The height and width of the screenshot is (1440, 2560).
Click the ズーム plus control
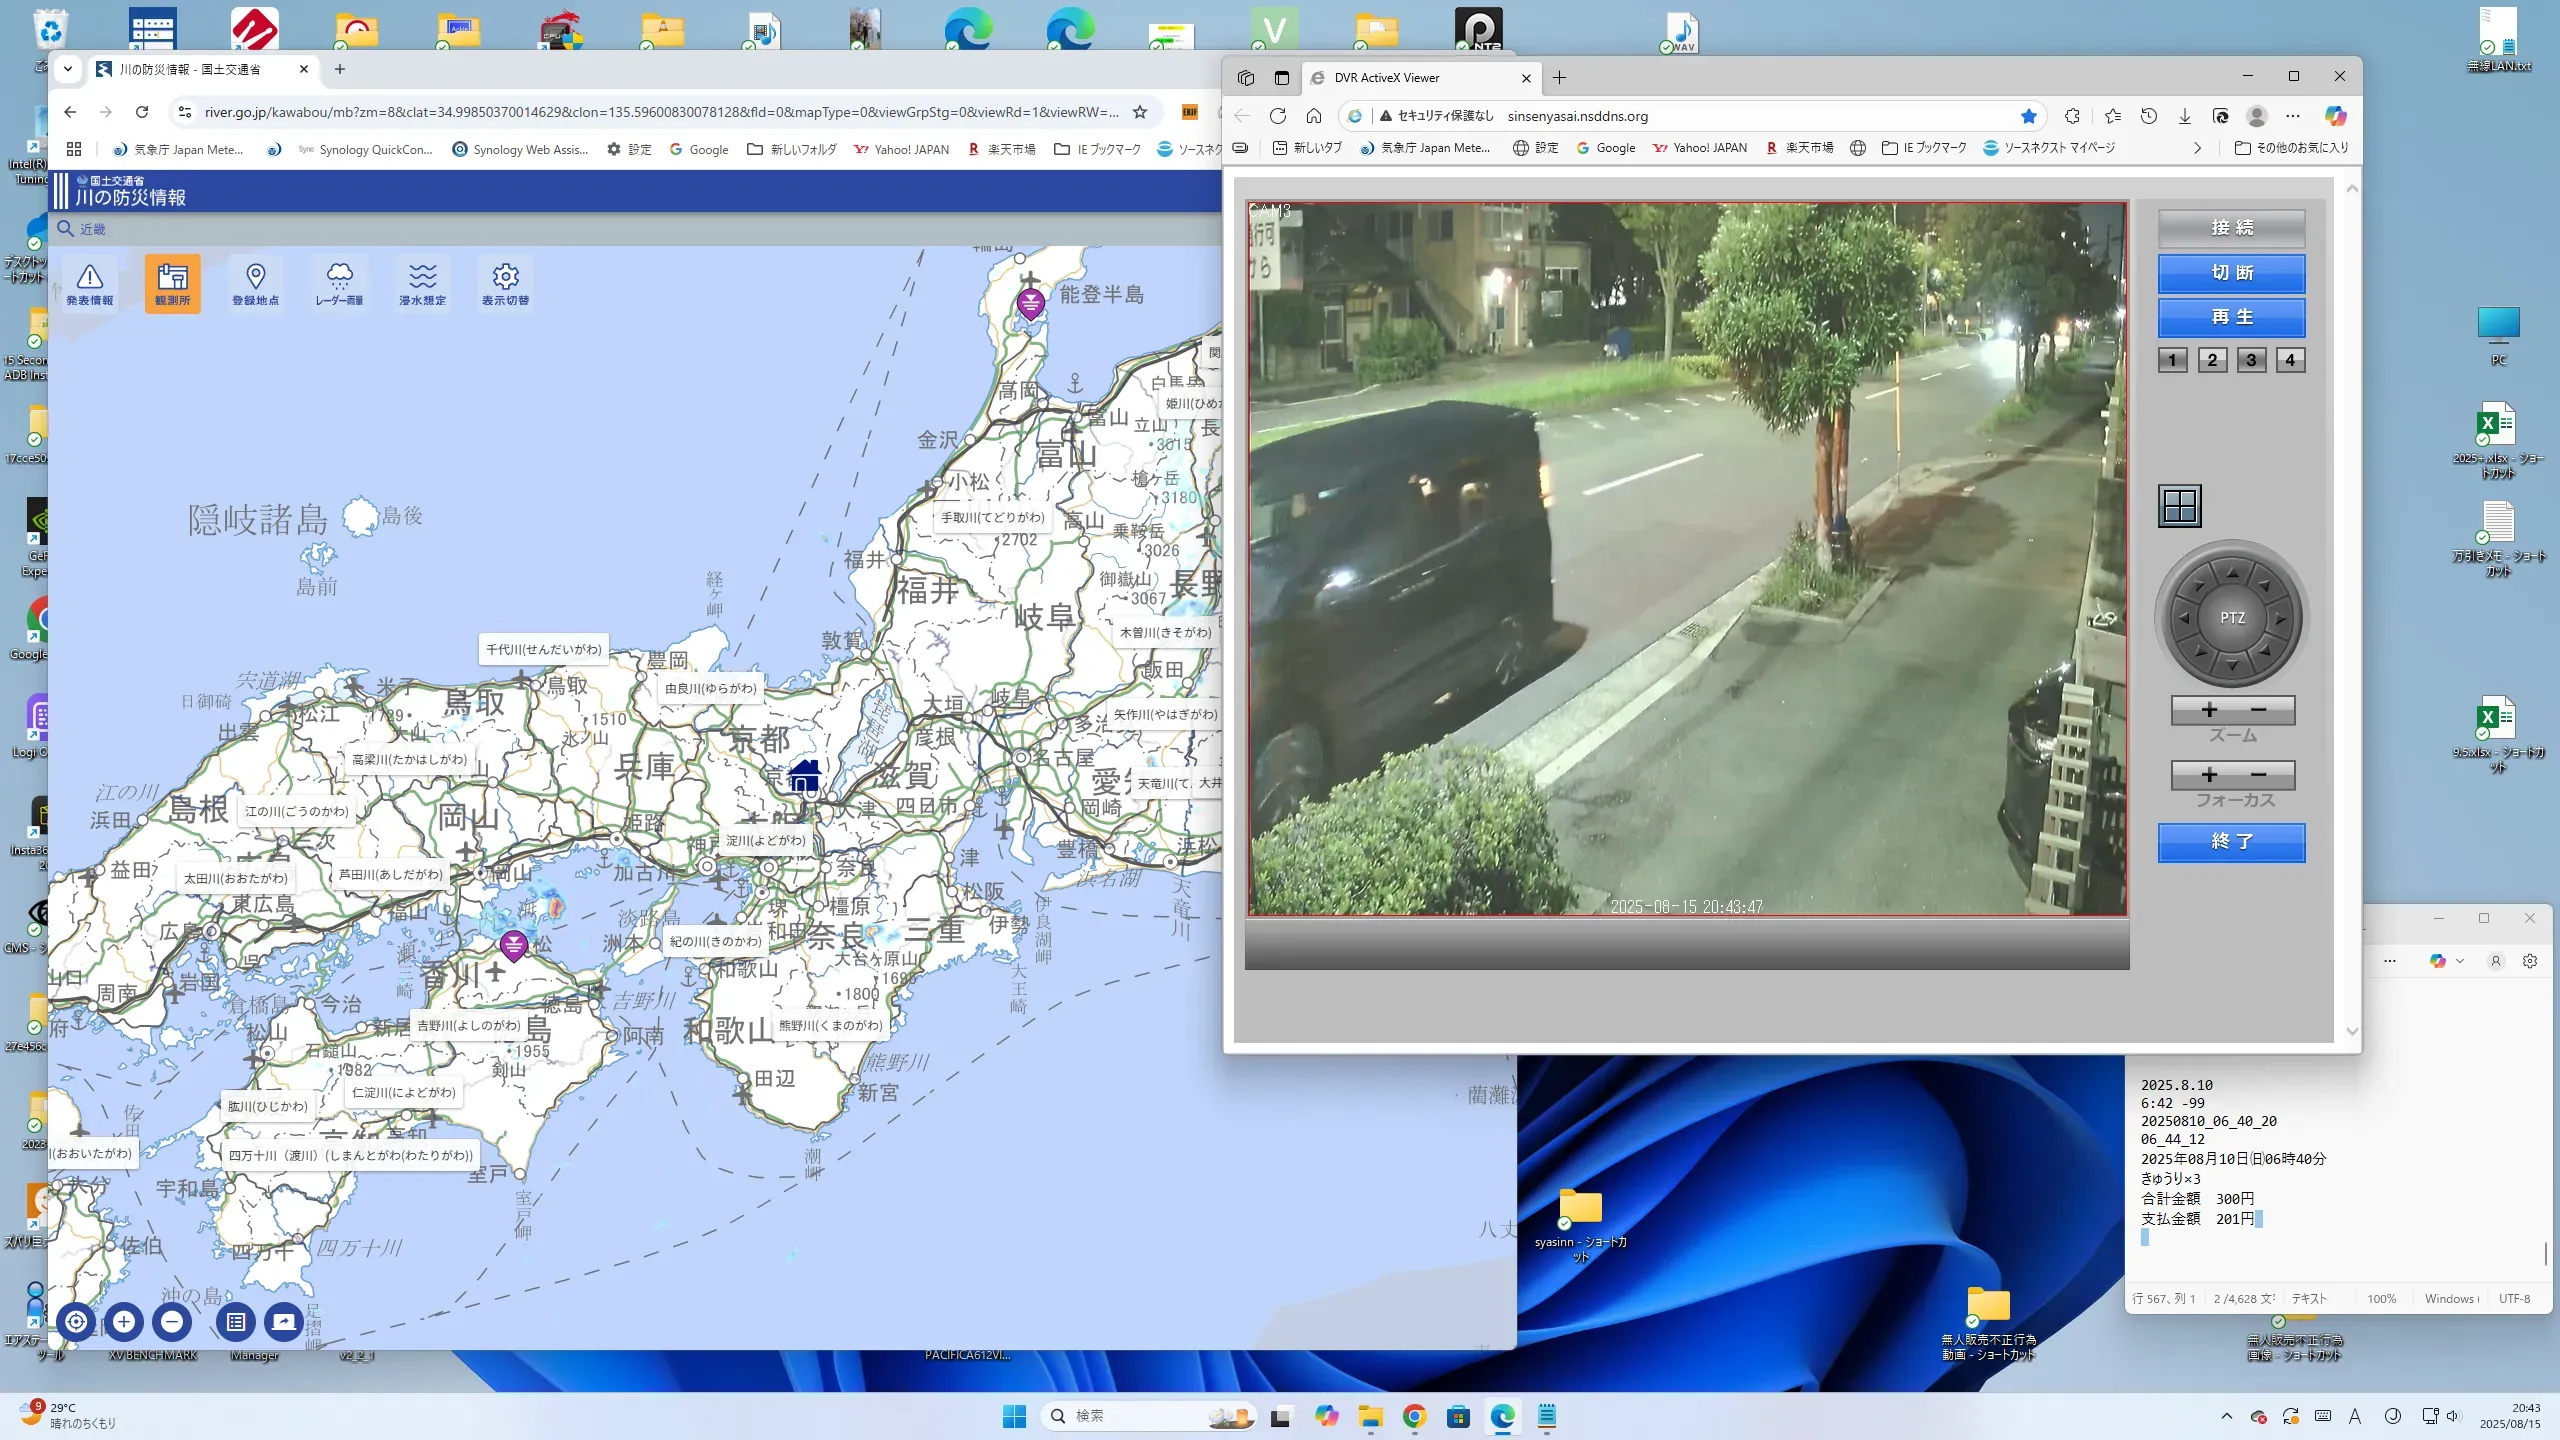click(2209, 710)
